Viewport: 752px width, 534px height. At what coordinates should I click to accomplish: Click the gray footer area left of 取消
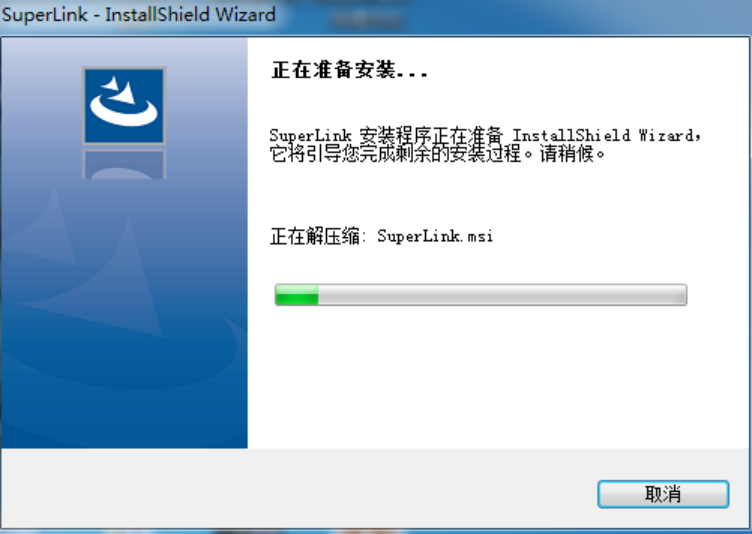[x=297, y=488]
